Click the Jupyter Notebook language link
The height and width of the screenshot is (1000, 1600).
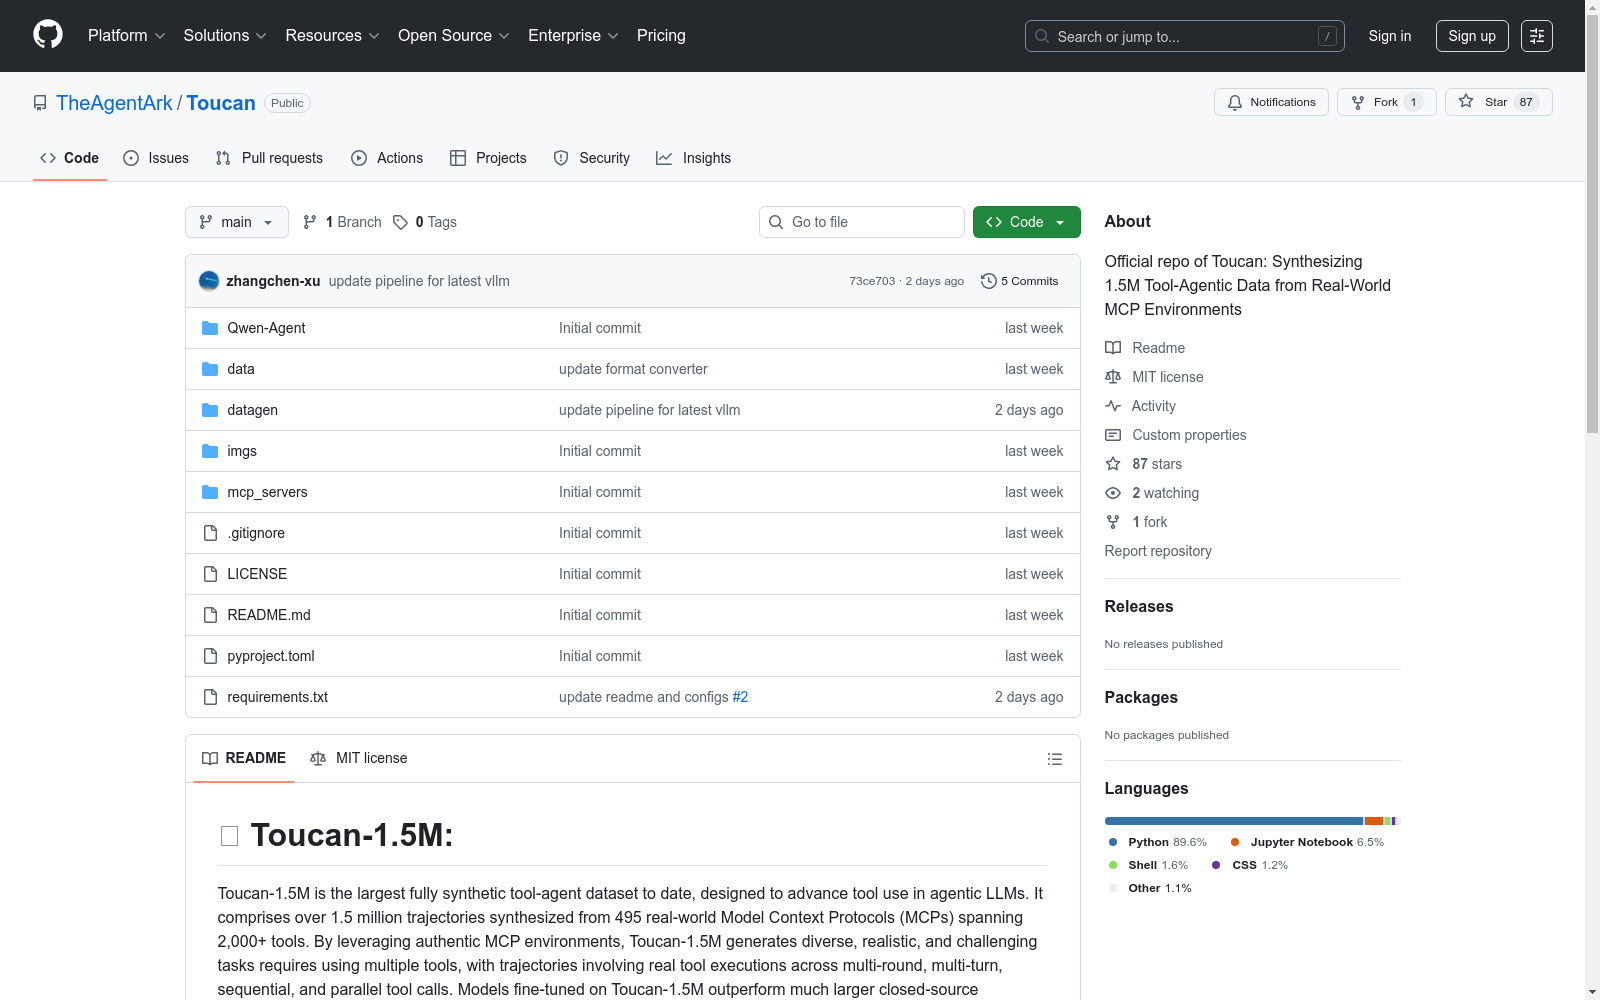coord(1307,842)
